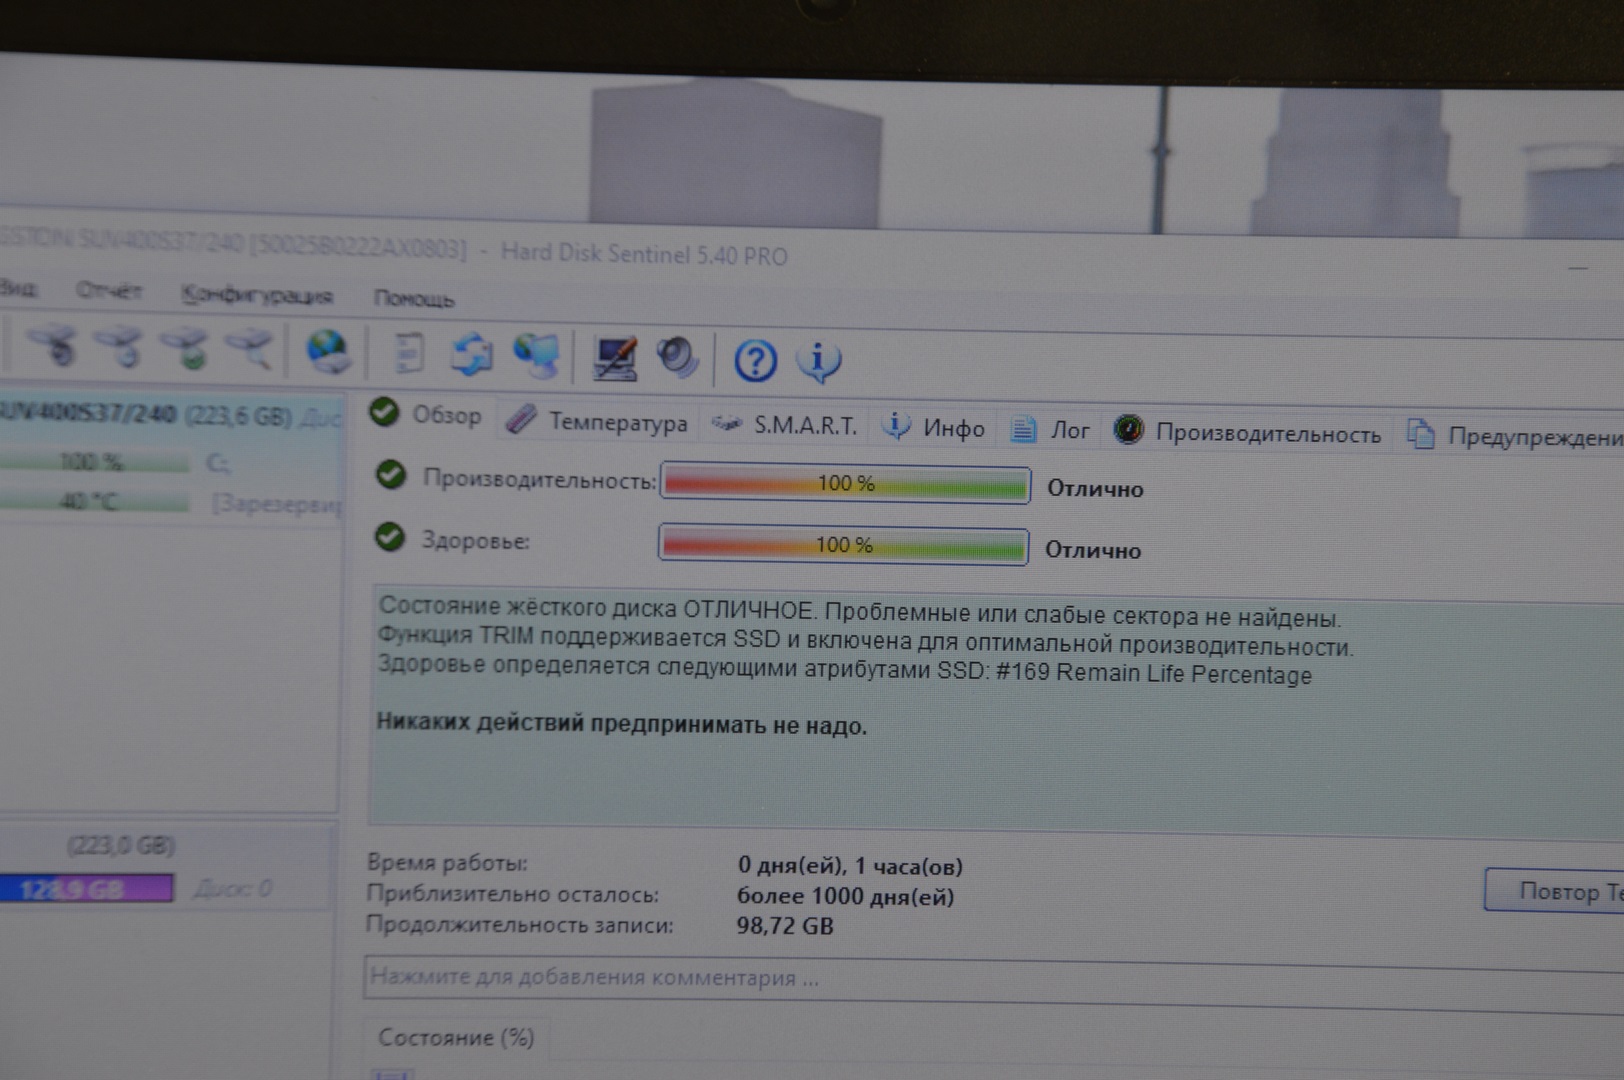1624x1080 pixels.
Task: Click the speaker sound toolbar icon
Action: (x=678, y=358)
